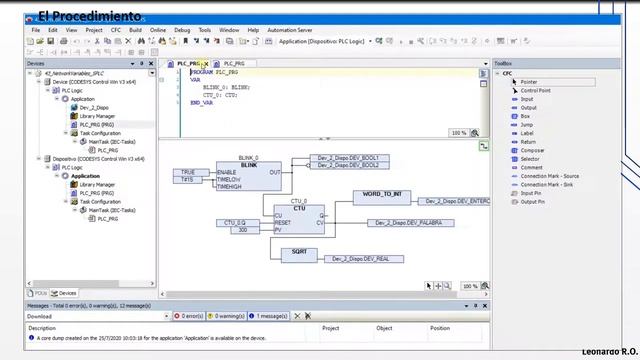Click the SQRT box in CFC
Viewport: 640px width, 360px height.
point(299,255)
